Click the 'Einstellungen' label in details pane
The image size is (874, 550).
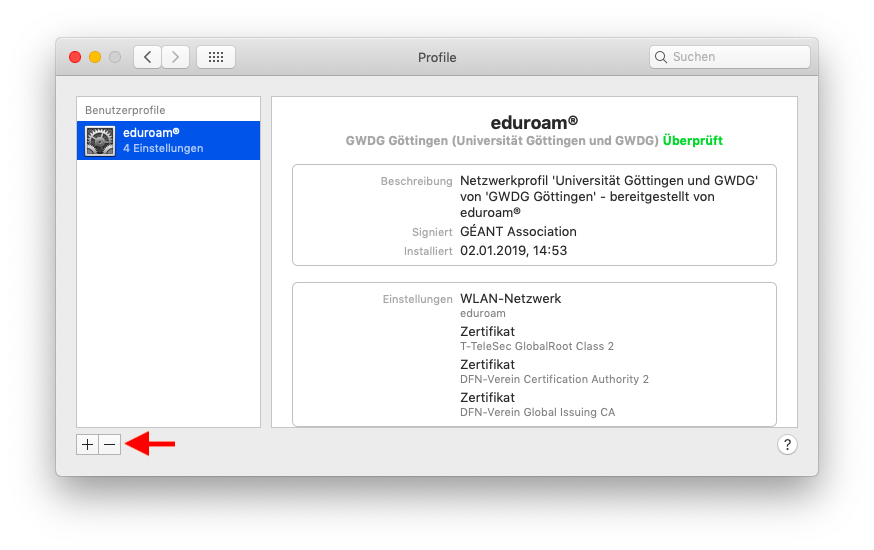click(x=417, y=299)
